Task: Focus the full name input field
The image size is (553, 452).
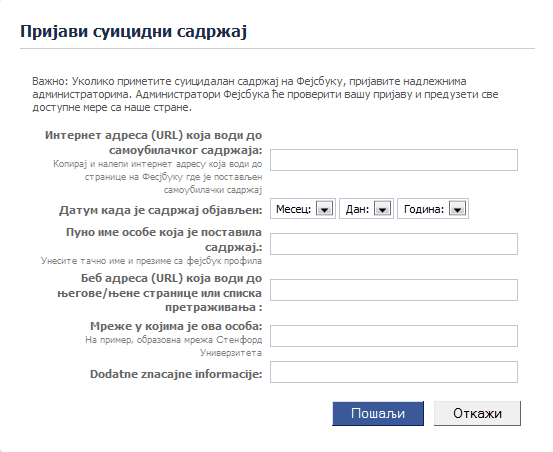Action: point(394,244)
